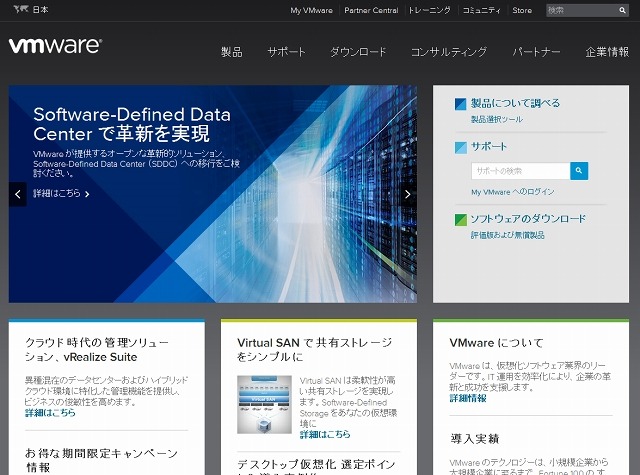The image size is (640, 475).
Task: Open the パートナー menu
Action: click(x=536, y=52)
